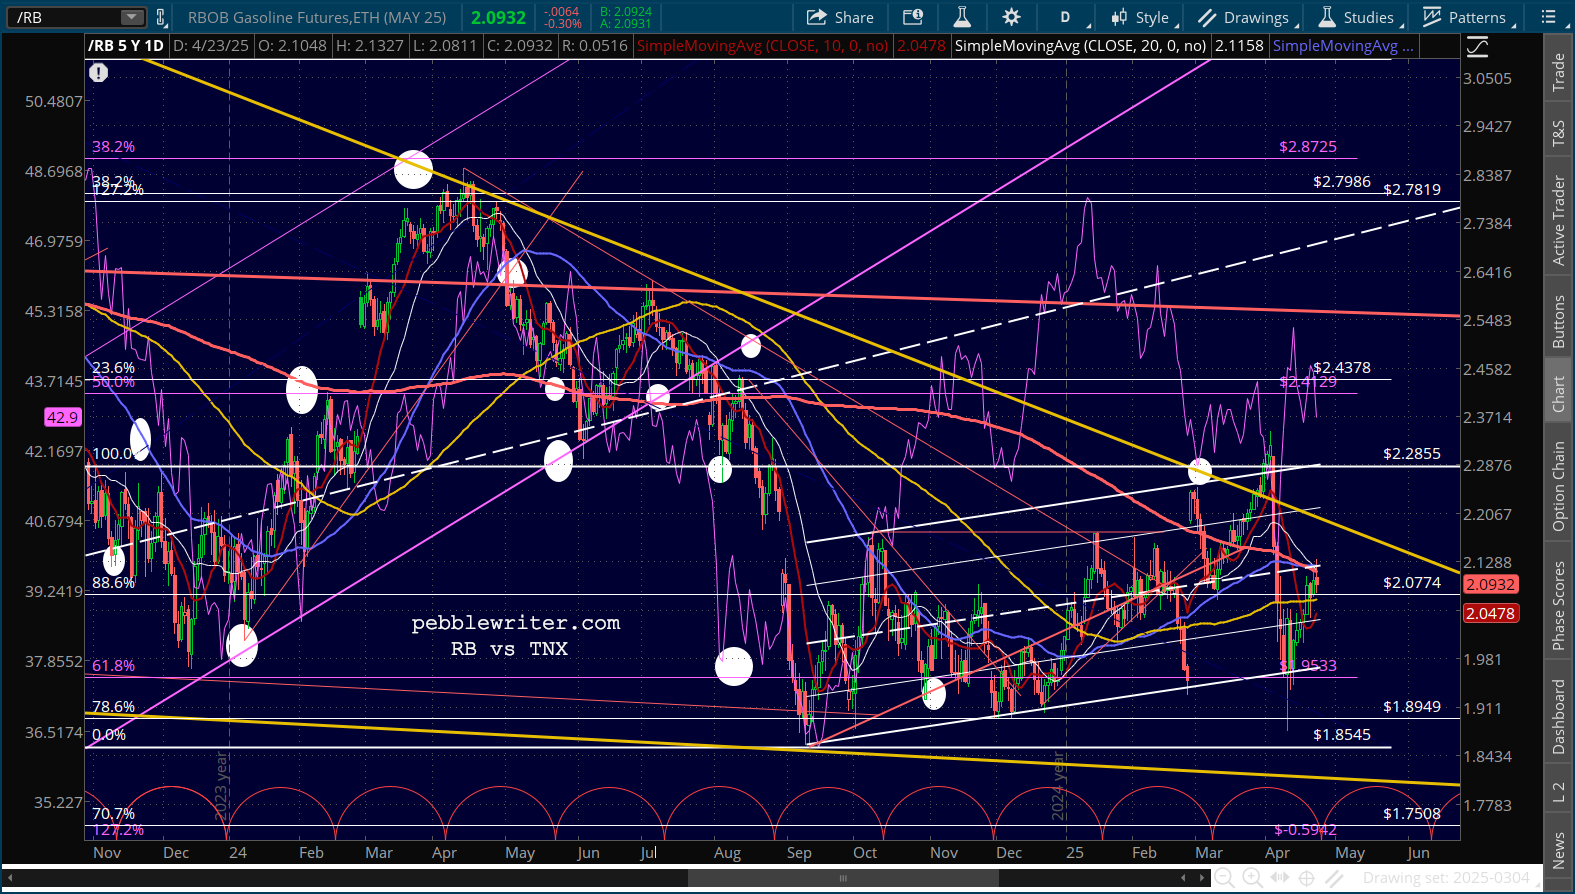This screenshot has height=894, width=1575.
Task: Click the $2.8725 price level label
Action: (x=1308, y=146)
